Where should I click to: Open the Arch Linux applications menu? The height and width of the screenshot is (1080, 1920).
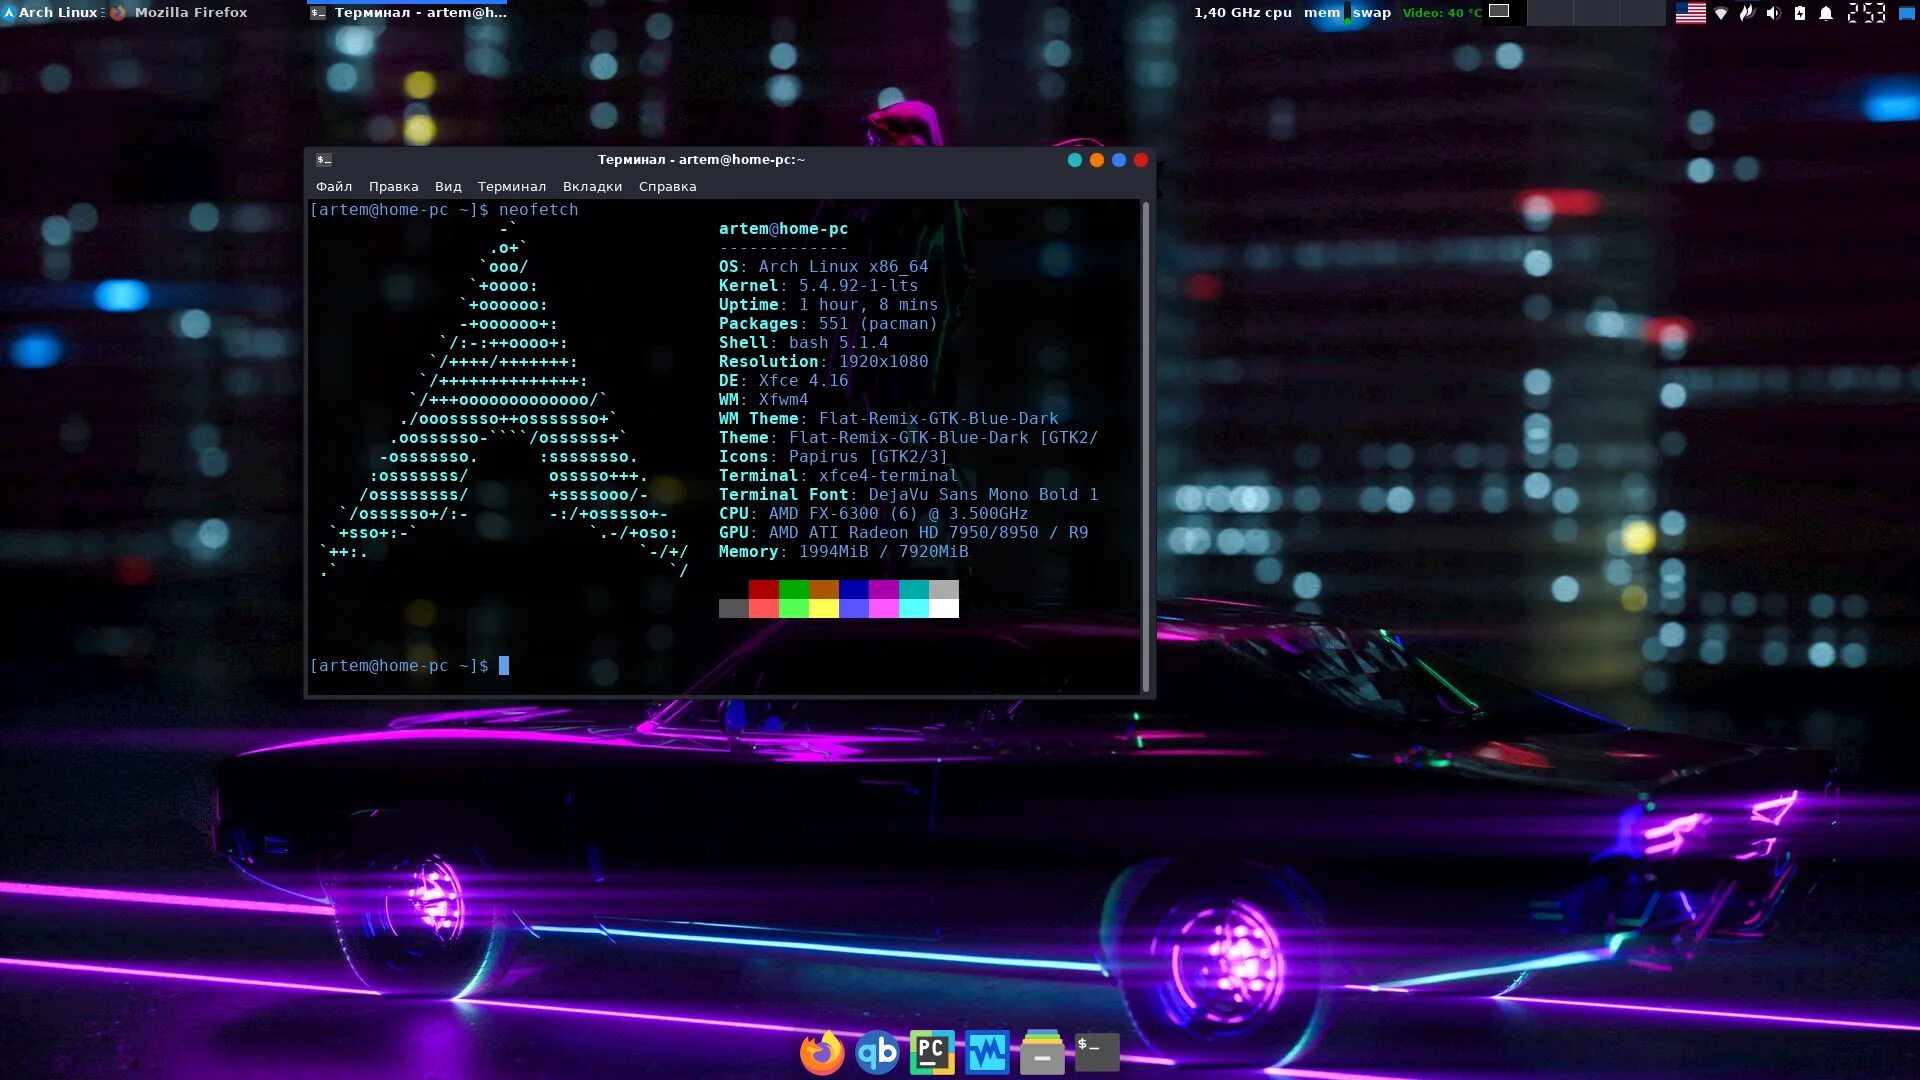click(x=50, y=13)
